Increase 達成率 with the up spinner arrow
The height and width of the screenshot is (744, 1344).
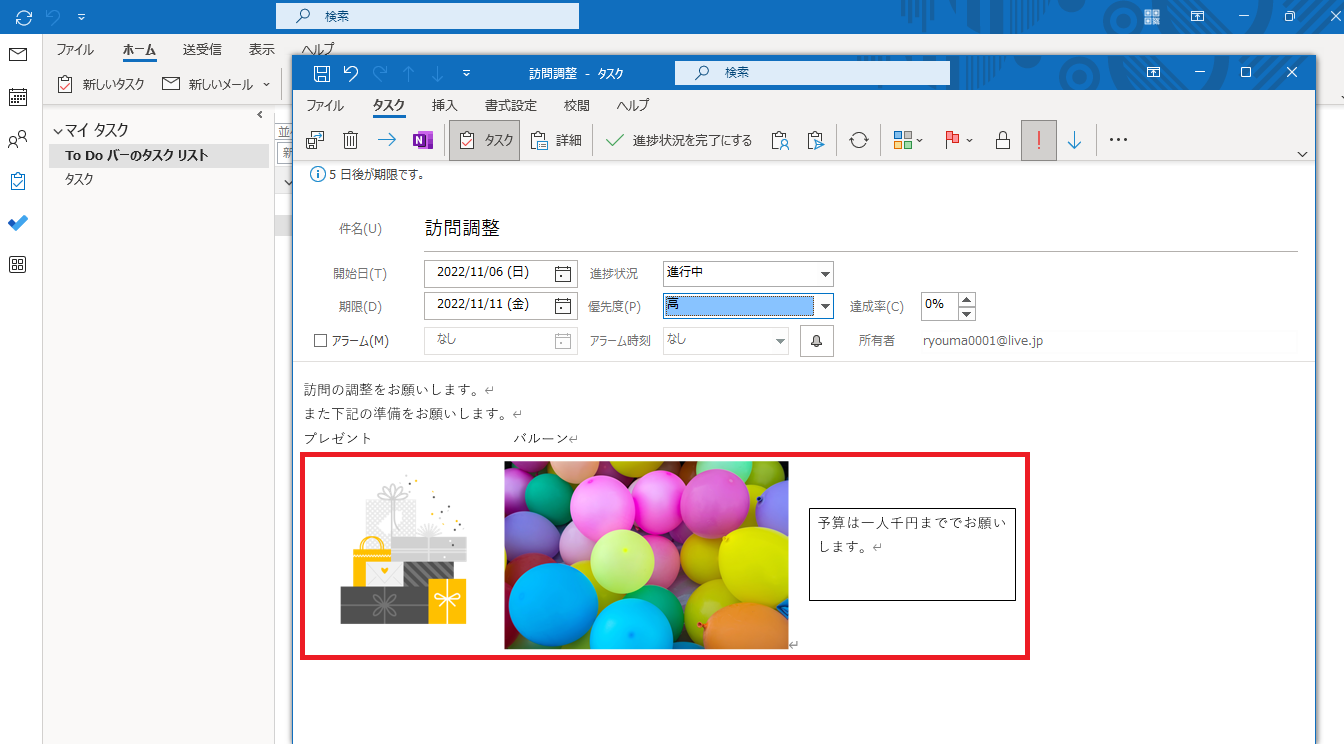(966, 299)
